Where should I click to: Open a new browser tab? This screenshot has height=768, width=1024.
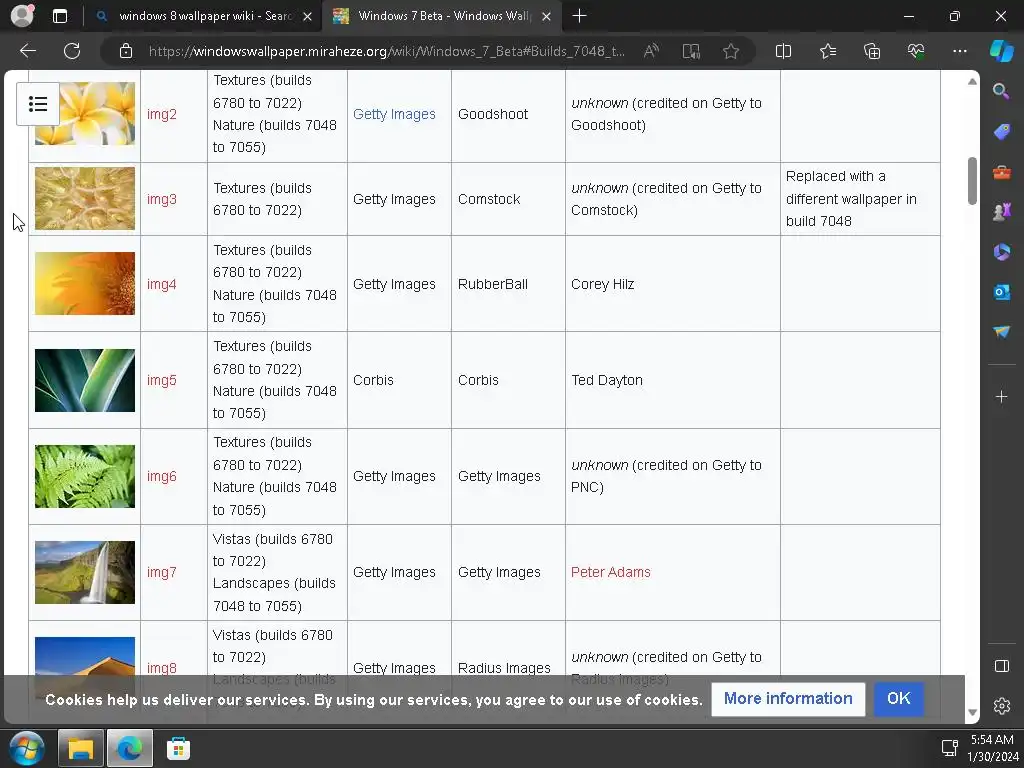tap(579, 16)
